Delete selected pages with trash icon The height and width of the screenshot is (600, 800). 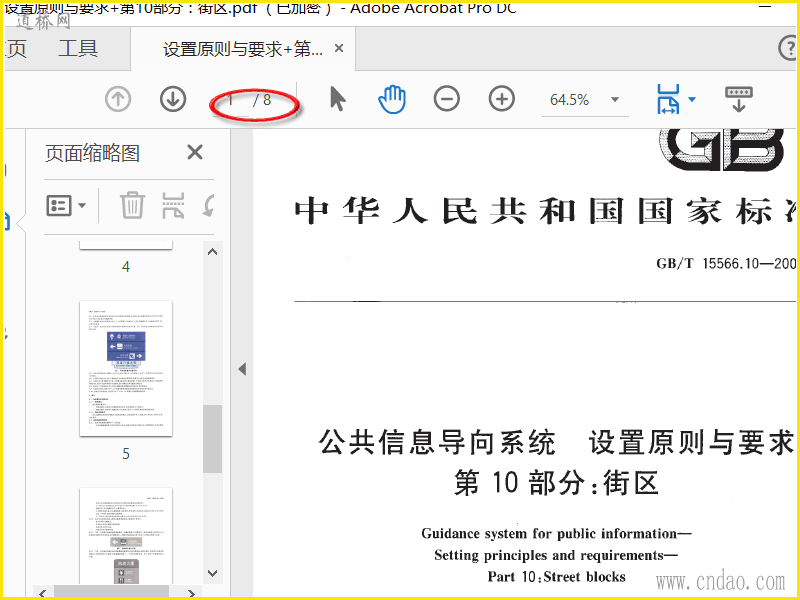point(132,205)
